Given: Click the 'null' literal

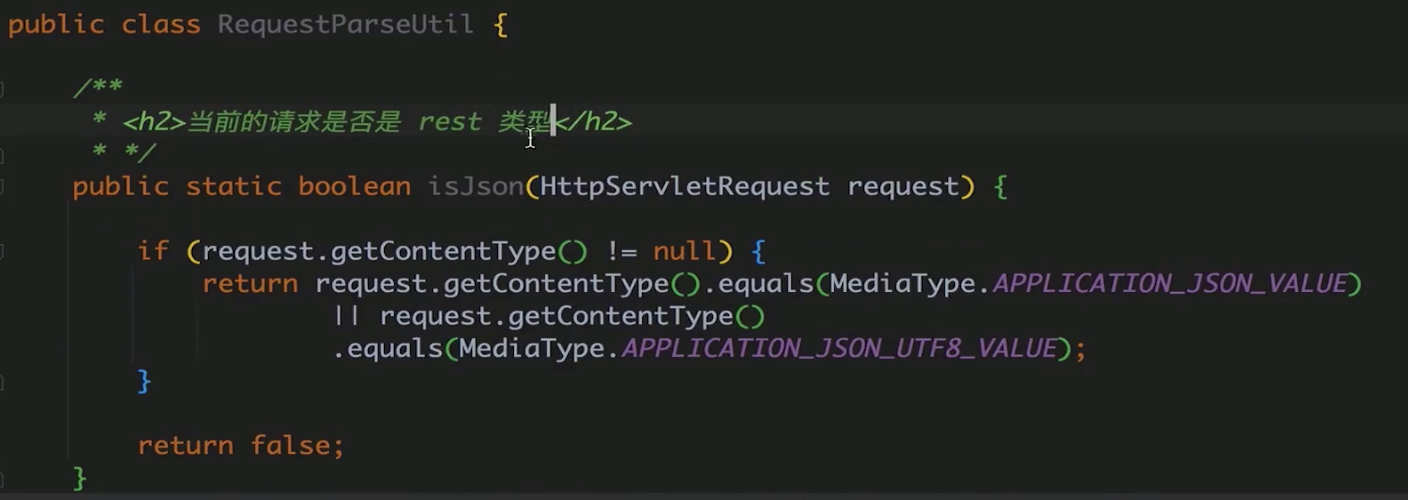Looking at the screenshot, I should [x=686, y=250].
